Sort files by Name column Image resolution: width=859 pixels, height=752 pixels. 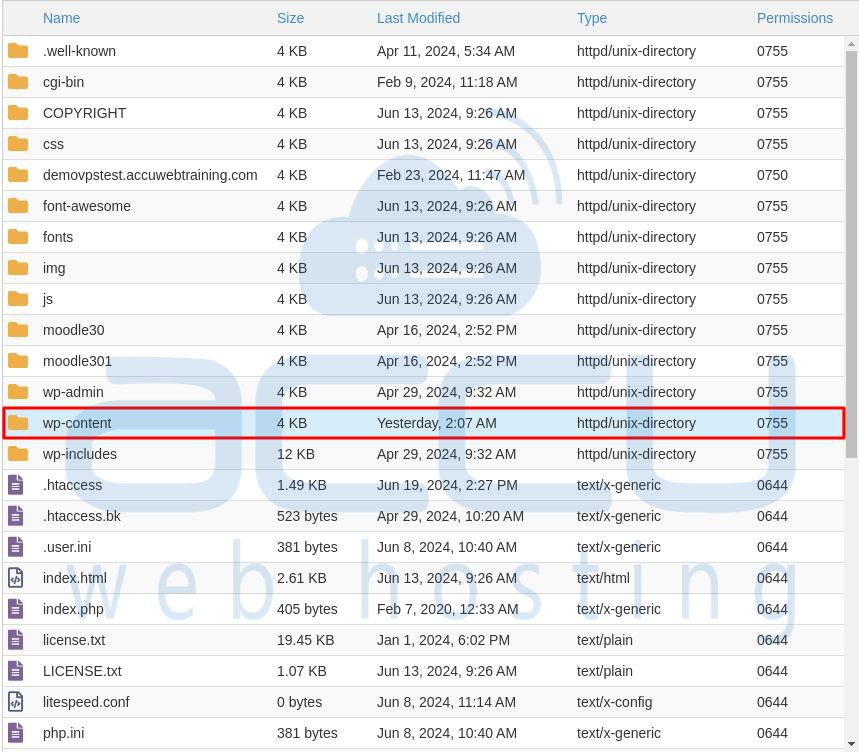[61, 18]
